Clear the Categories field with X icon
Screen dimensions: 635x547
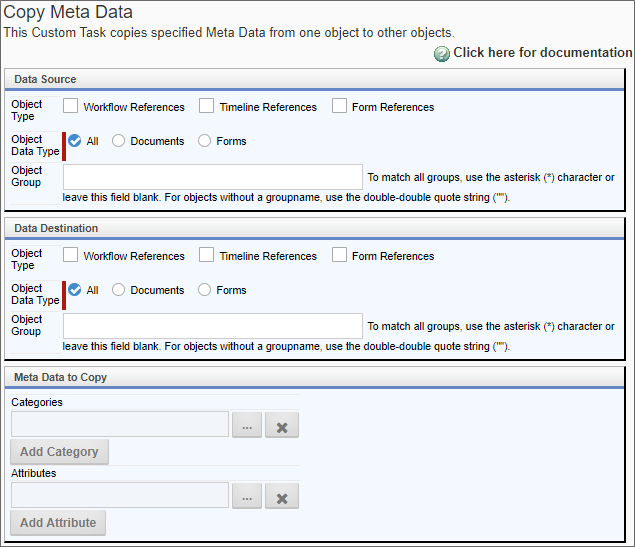pyautogui.click(x=282, y=425)
